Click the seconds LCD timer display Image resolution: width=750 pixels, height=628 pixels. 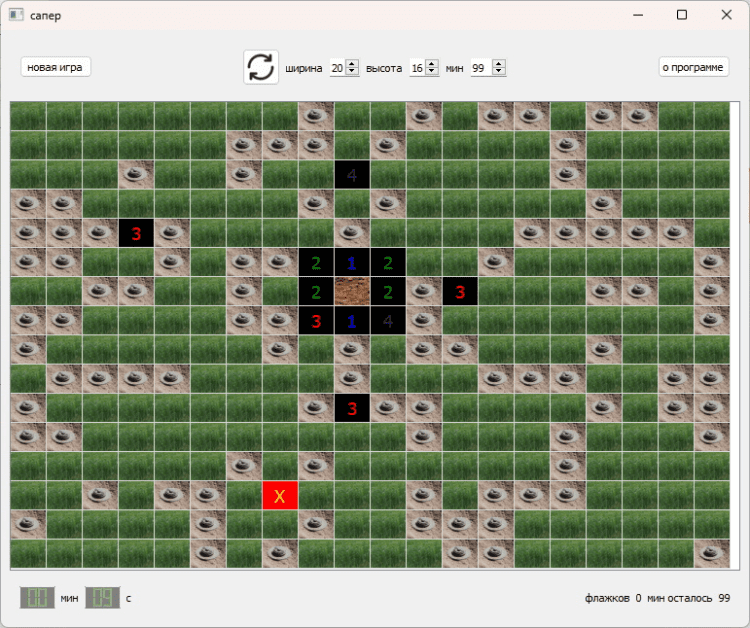103,598
